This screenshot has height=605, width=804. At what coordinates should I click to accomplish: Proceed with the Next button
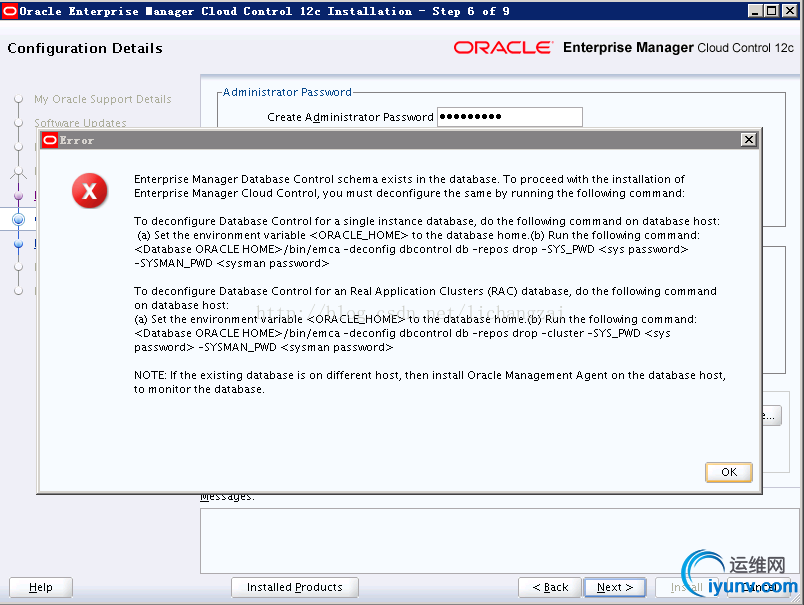[615, 587]
